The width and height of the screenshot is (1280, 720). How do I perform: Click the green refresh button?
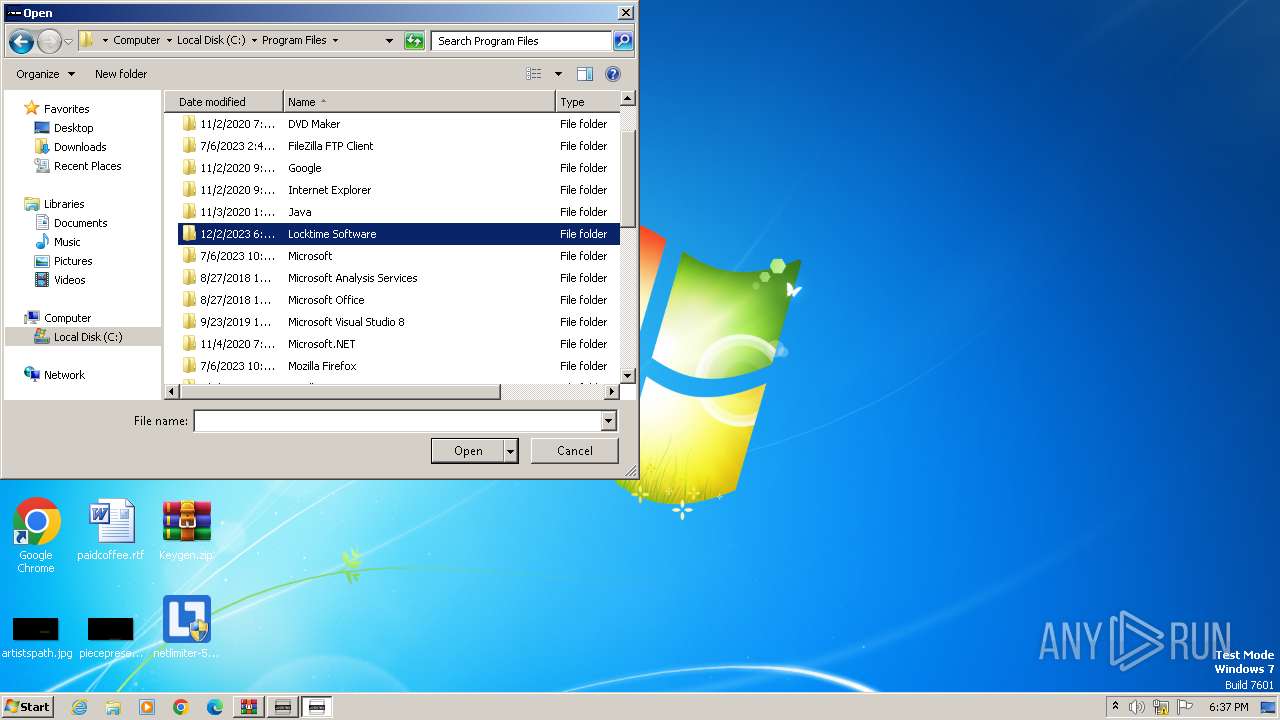pyautogui.click(x=414, y=41)
